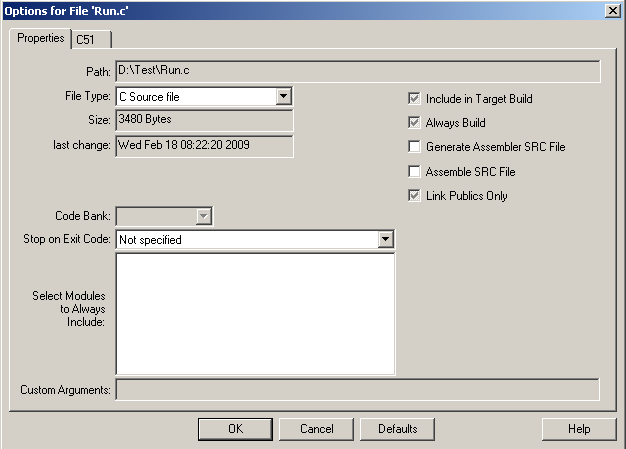Image resolution: width=626 pixels, height=449 pixels.
Task: Switch to the C51 tab
Action: pyautogui.click(x=91, y=40)
